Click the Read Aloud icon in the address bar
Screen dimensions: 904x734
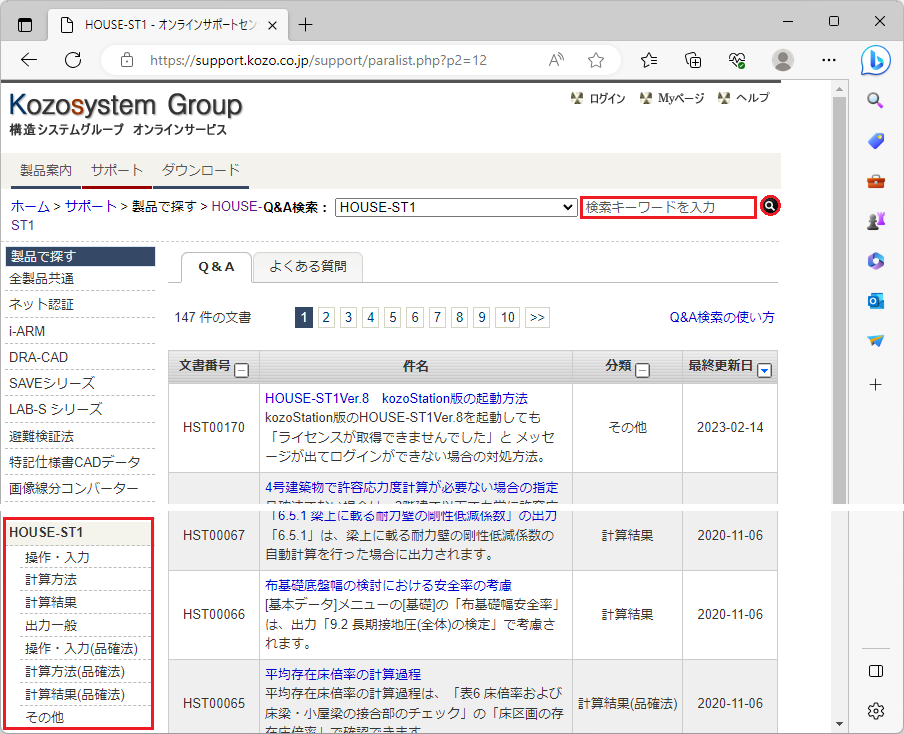(x=557, y=60)
